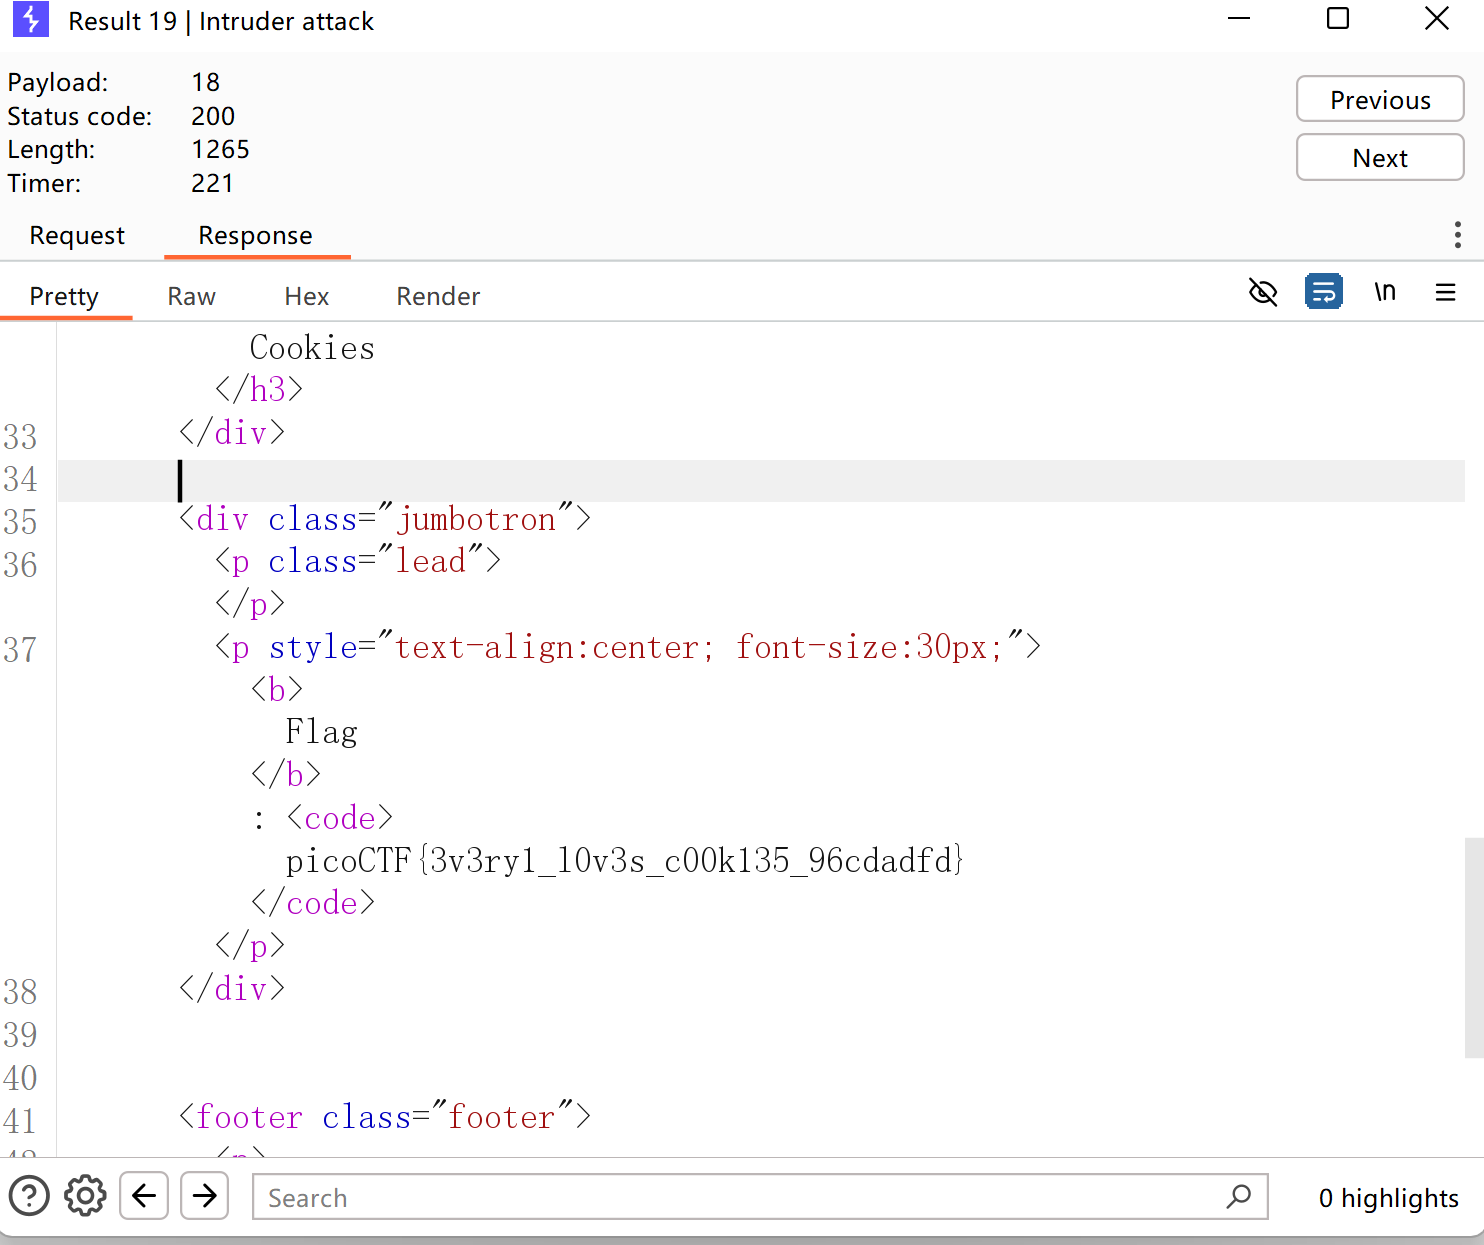
Task: Switch to the Request tab
Action: coord(77,236)
